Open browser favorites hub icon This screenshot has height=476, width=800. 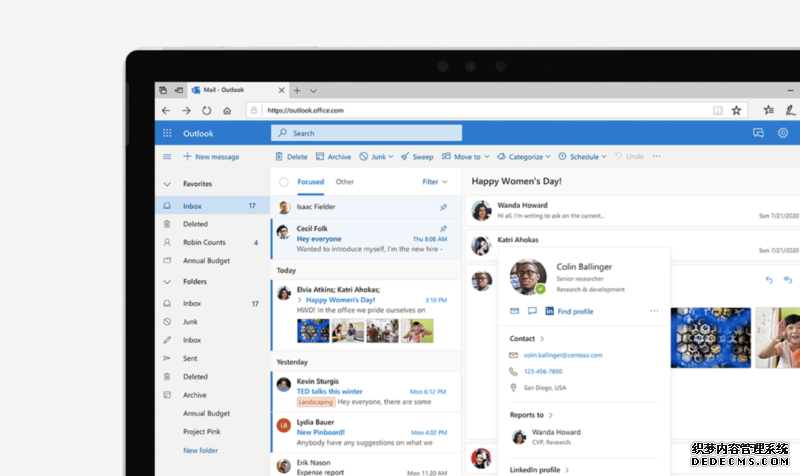pos(768,110)
